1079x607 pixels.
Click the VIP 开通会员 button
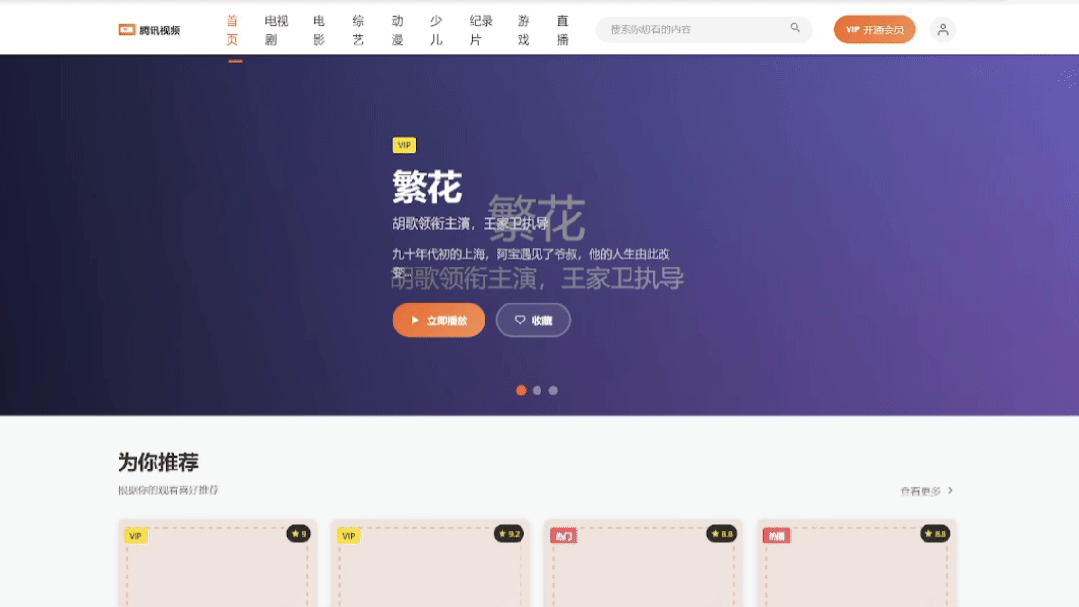[x=874, y=29]
